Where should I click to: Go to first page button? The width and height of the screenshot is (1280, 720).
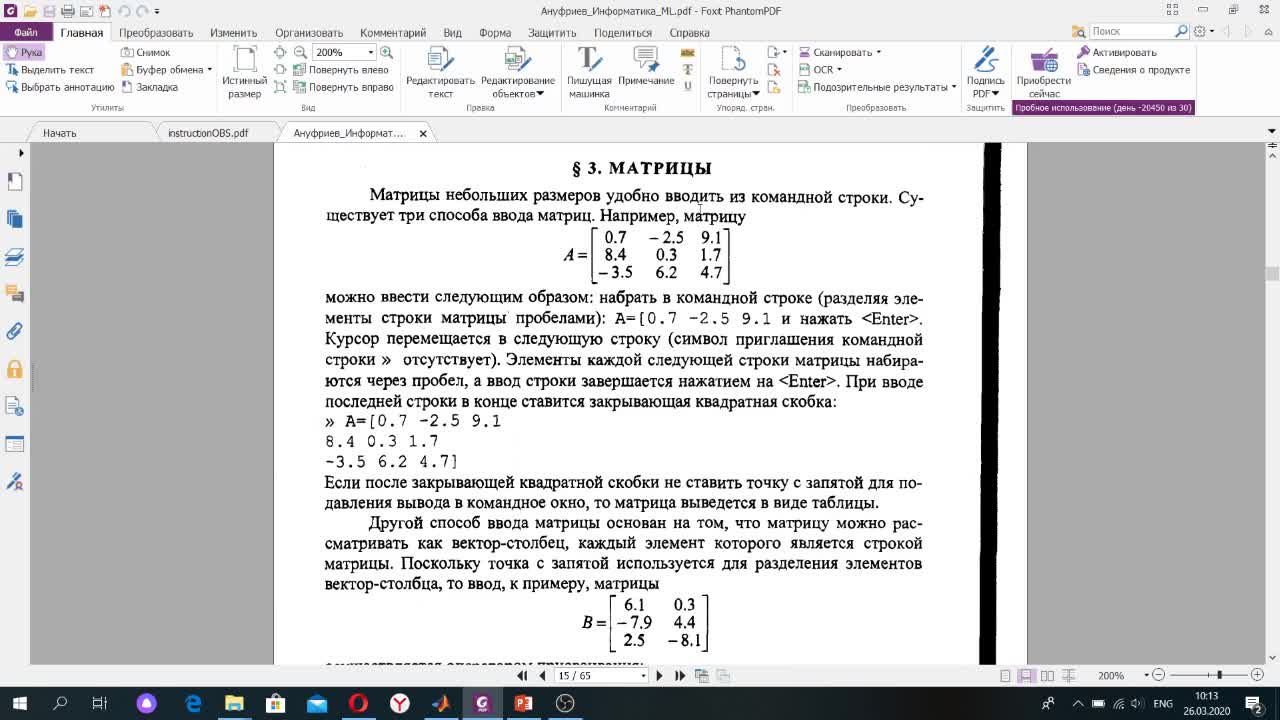click(522, 676)
